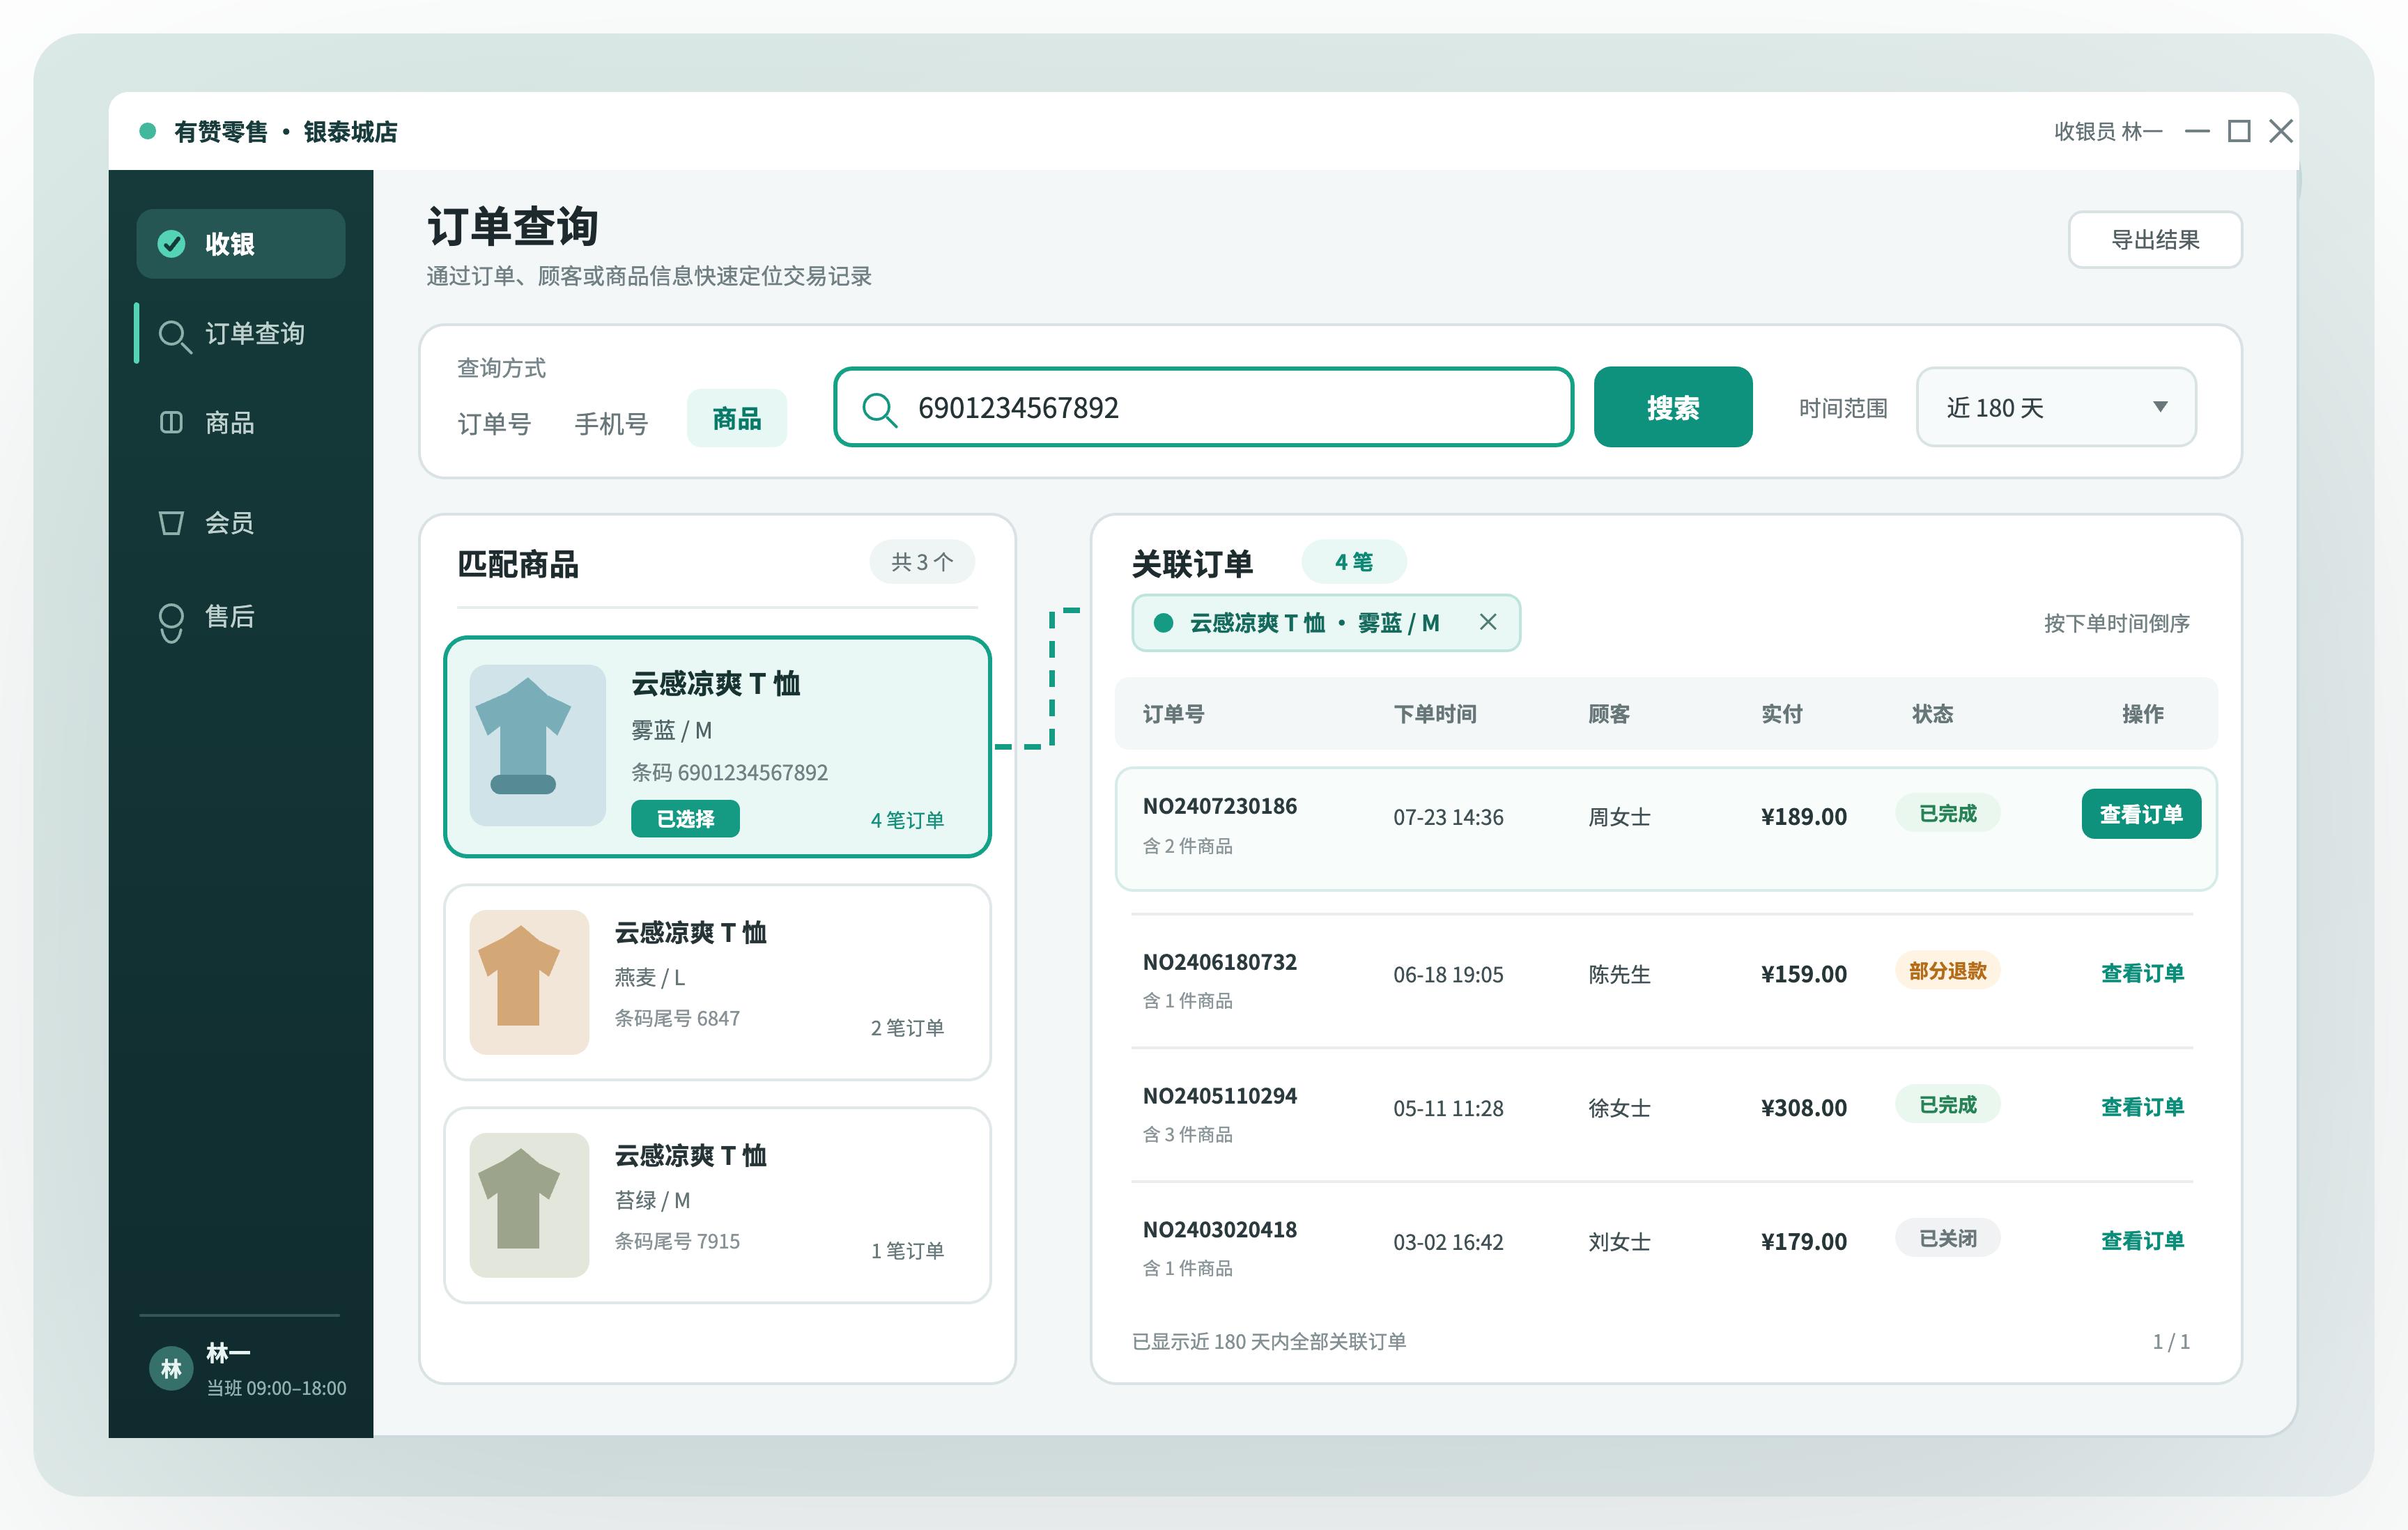This screenshot has height=1530, width=2408.
Task: Click the 已关闭 status tag
Action: pos(1947,1239)
